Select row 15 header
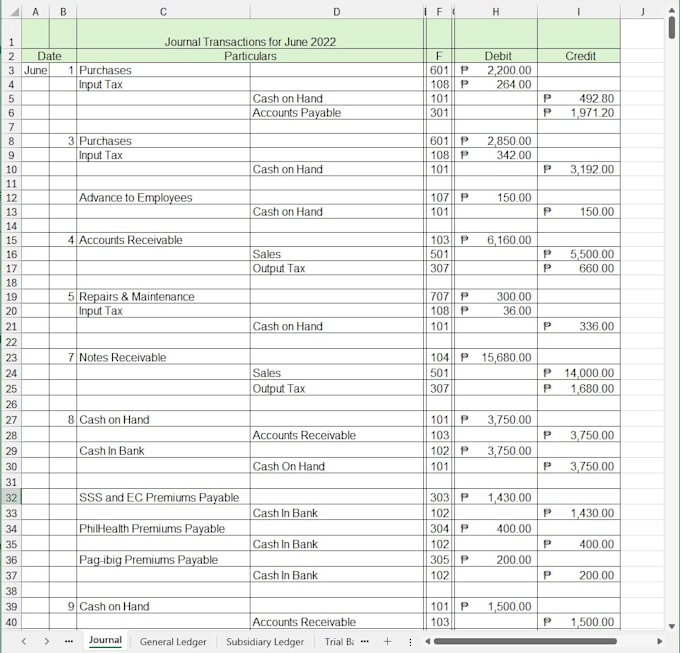The width and height of the screenshot is (680, 653). pos(11,240)
